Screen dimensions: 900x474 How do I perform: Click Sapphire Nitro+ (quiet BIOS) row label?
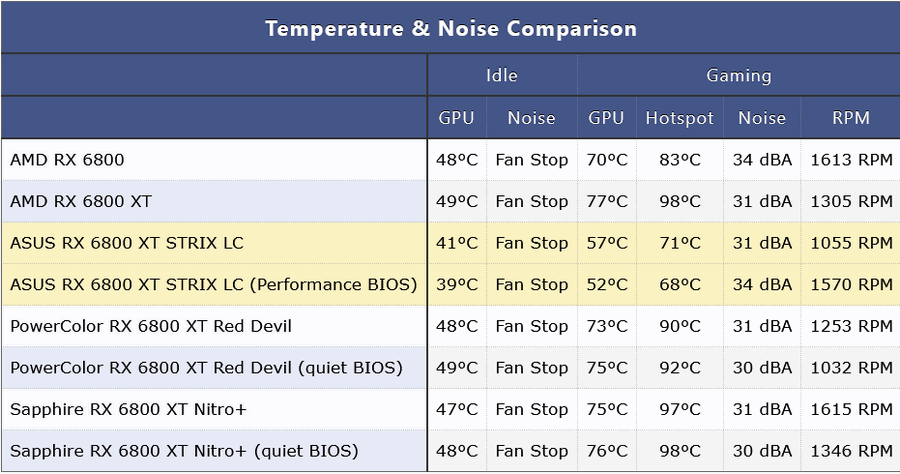[x=184, y=451]
